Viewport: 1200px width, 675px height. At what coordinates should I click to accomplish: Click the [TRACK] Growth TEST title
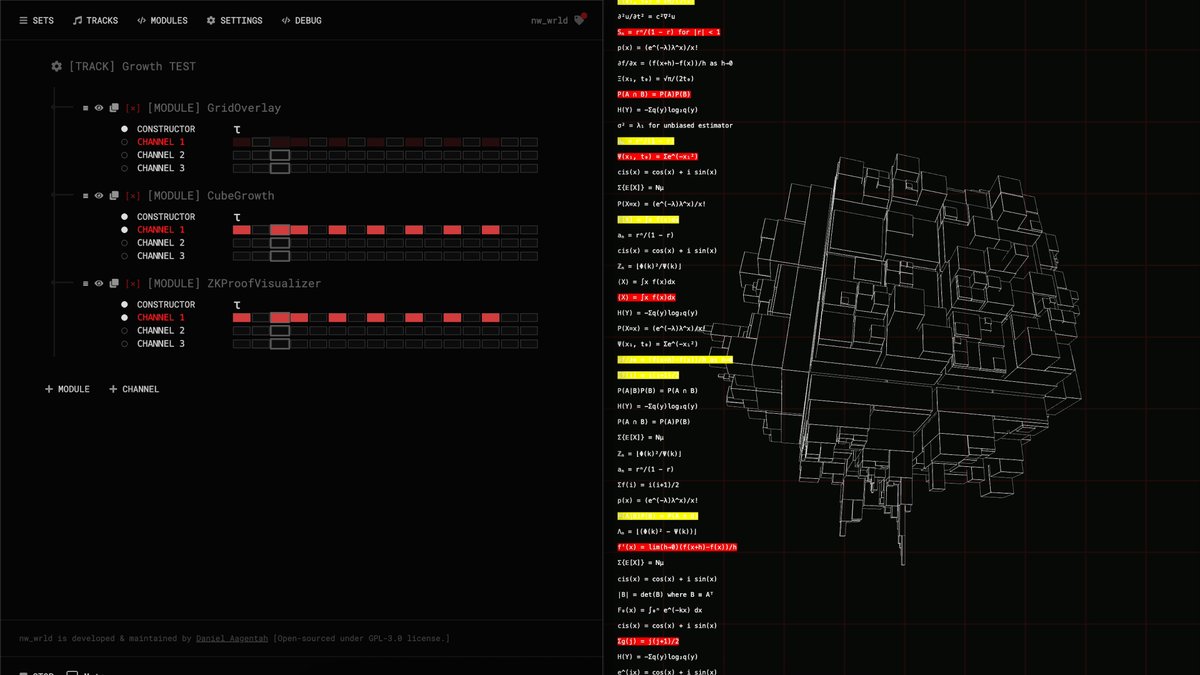(133, 66)
